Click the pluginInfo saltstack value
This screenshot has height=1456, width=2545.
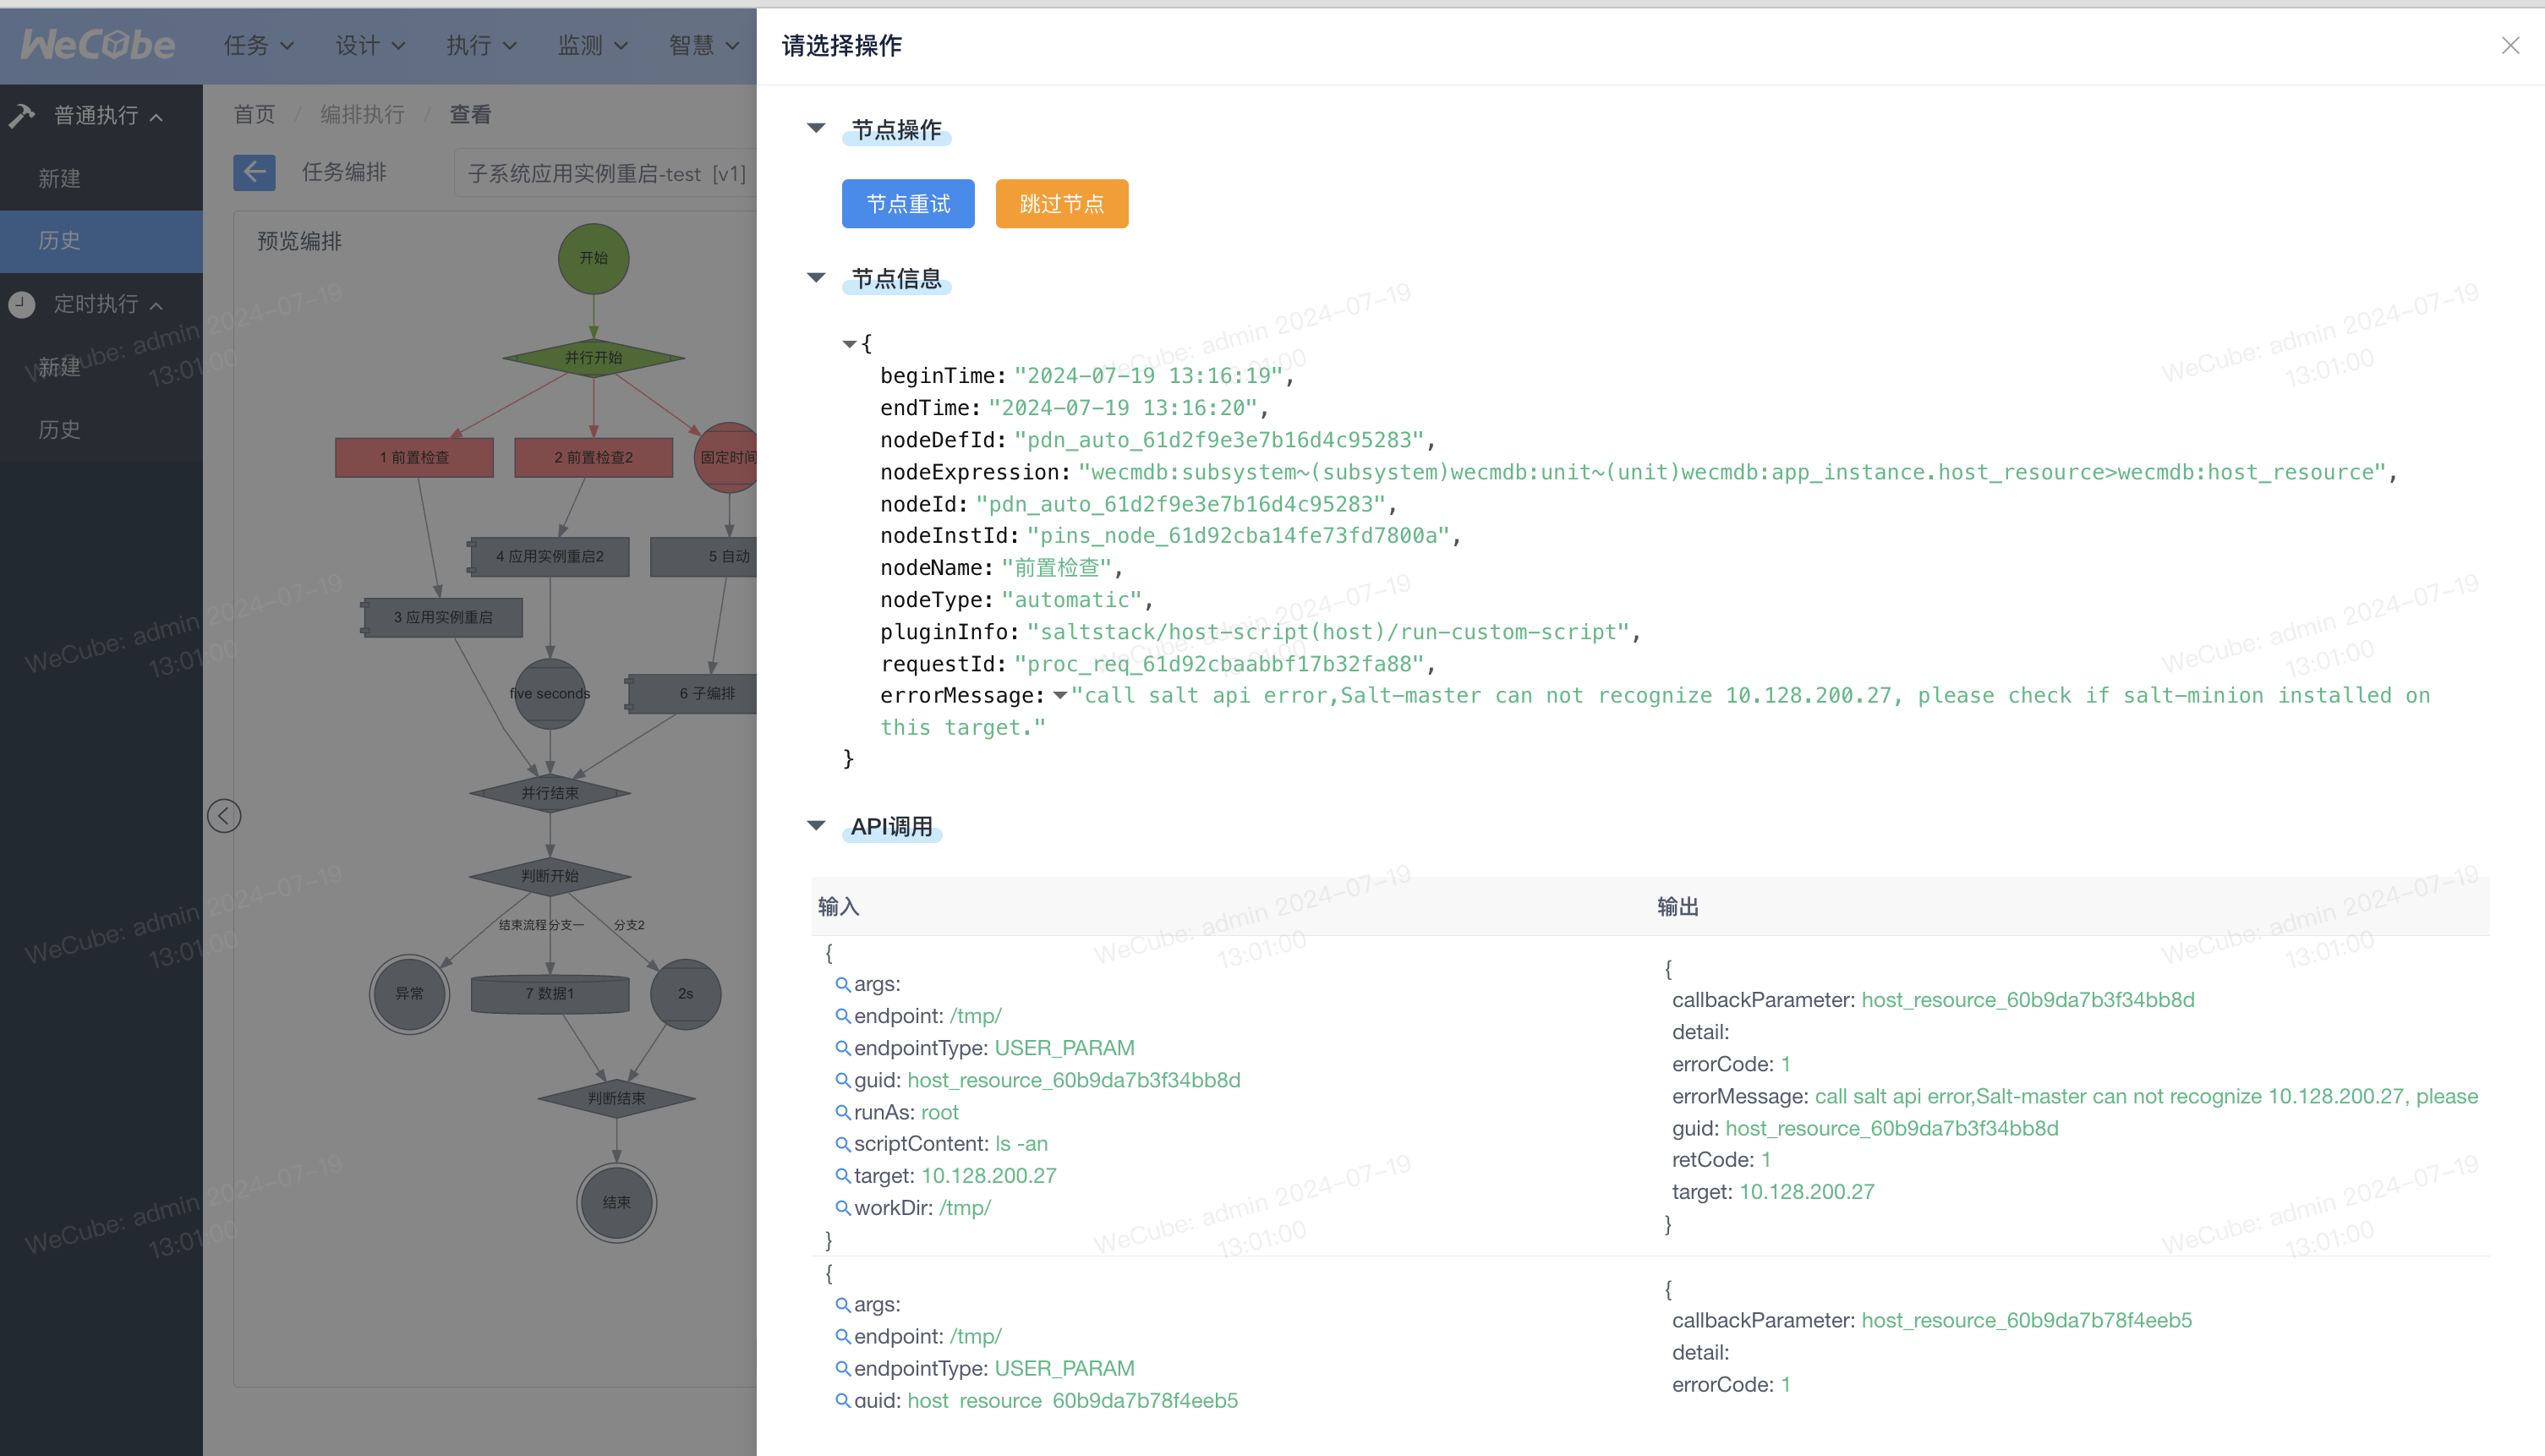[1328, 632]
